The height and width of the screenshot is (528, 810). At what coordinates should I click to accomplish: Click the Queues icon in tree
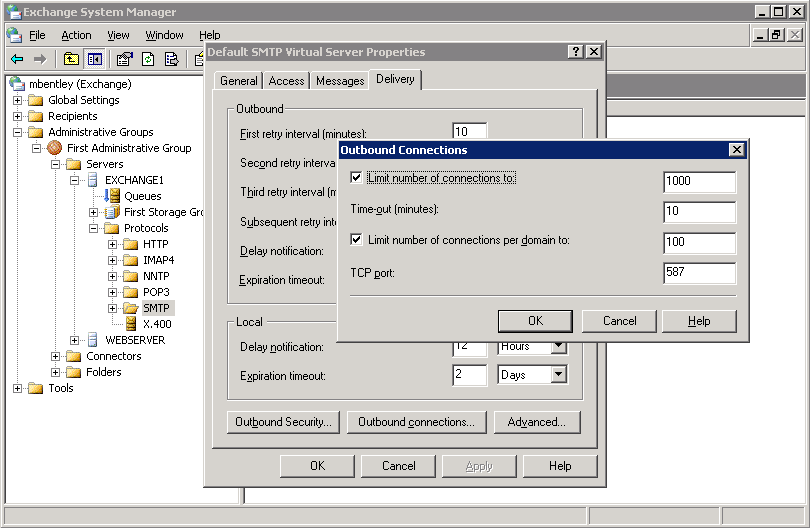click(112, 196)
